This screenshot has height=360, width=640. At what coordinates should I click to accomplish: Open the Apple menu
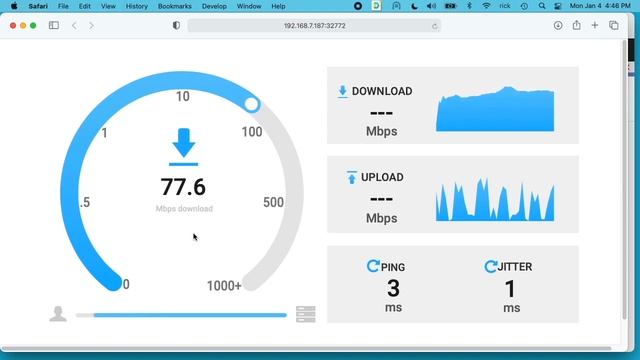[14, 6]
